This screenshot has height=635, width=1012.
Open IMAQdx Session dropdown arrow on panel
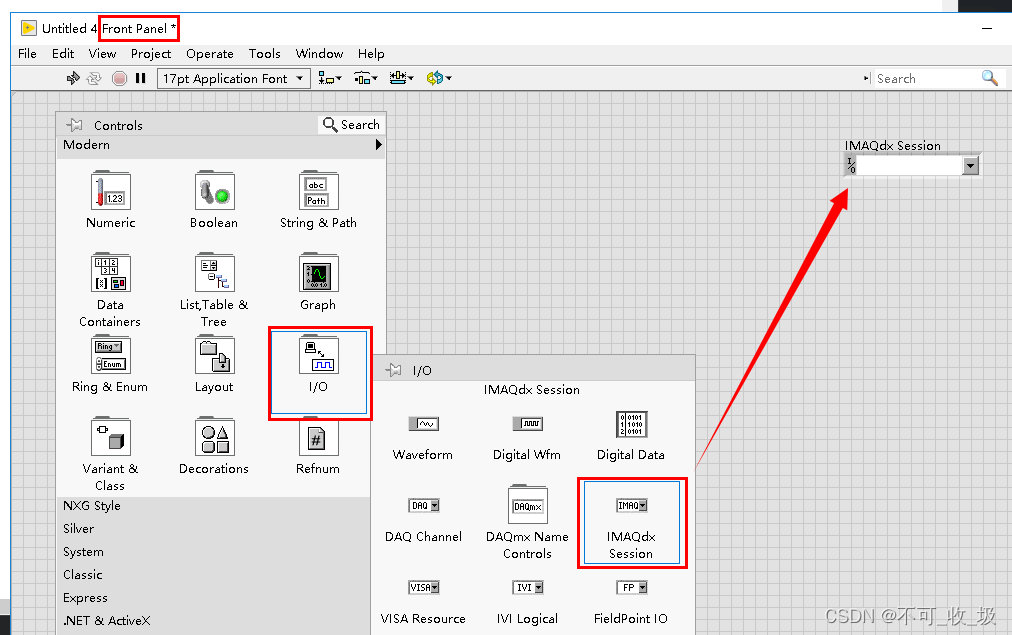point(970,166)
